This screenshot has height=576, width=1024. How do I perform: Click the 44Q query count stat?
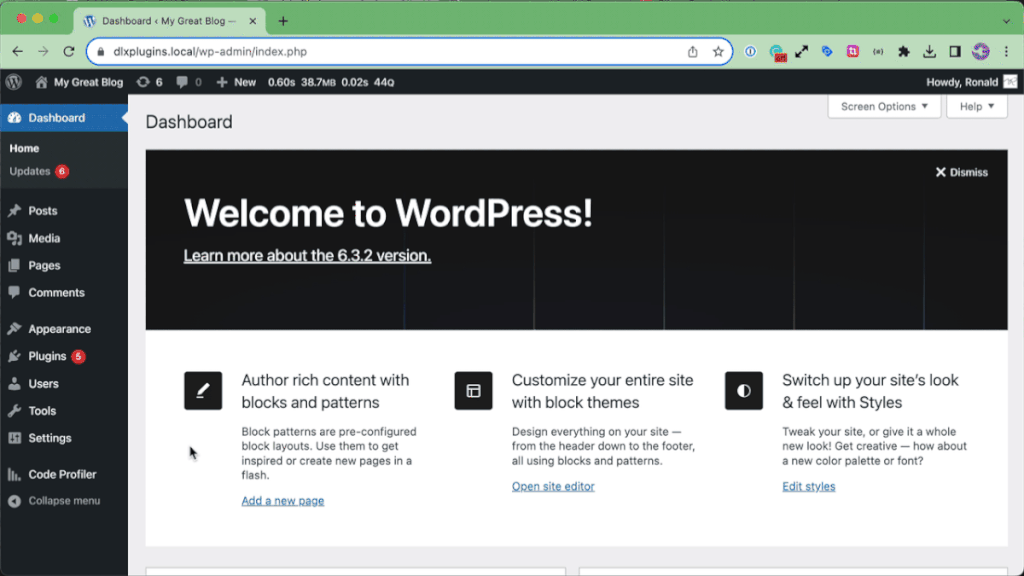pos(384,82)
